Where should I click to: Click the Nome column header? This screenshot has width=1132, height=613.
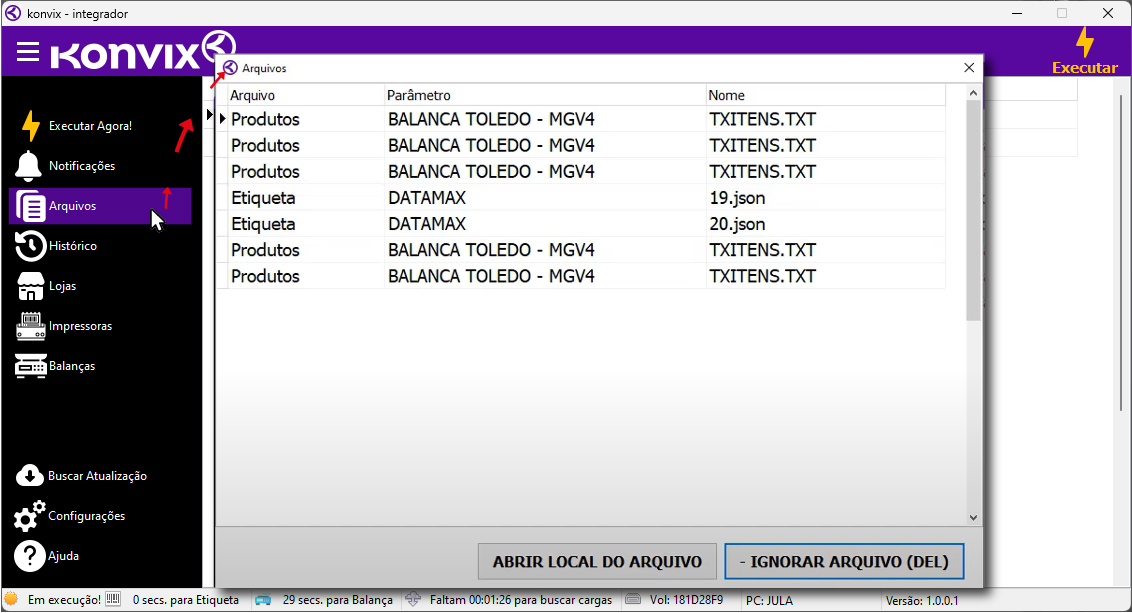[x=825, y=95]
